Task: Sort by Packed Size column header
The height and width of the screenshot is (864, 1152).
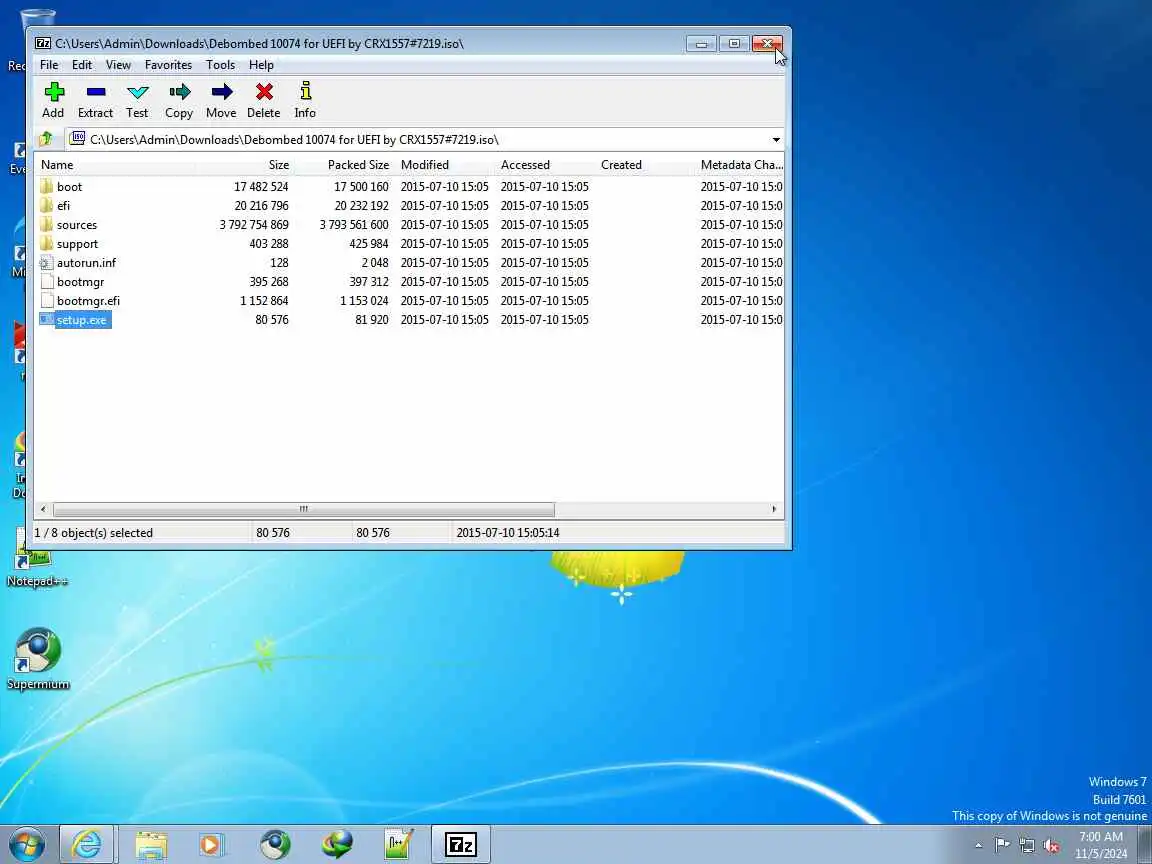Action: click(x=345, y=165)
